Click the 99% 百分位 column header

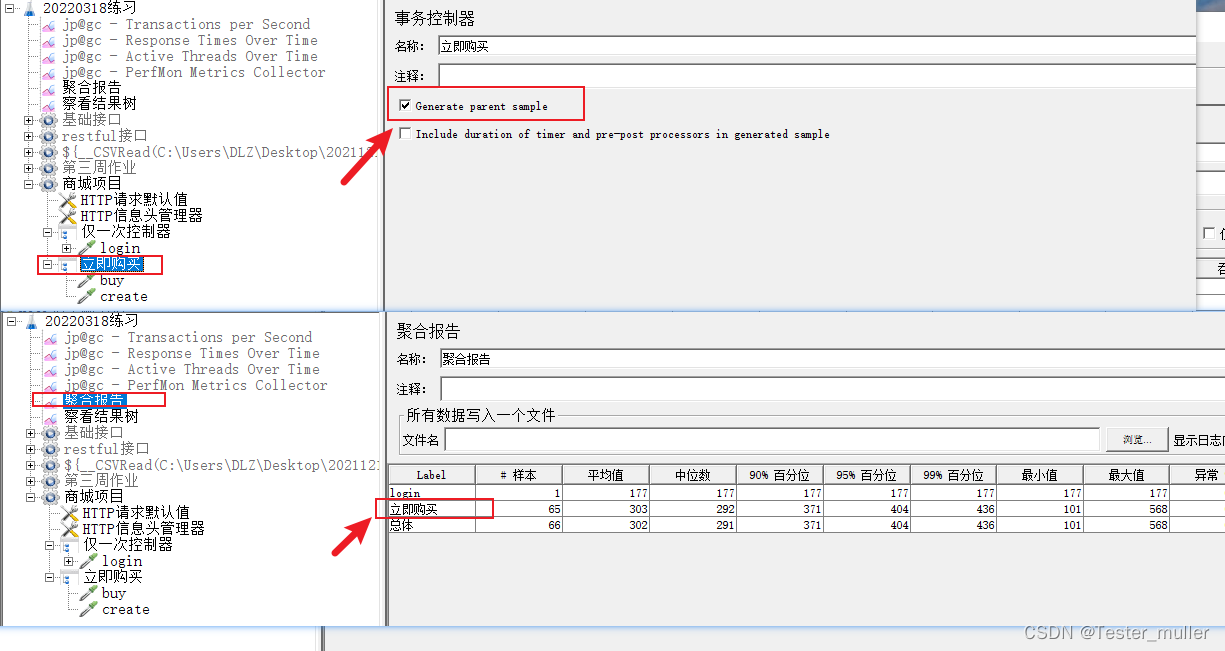point(954,475)
